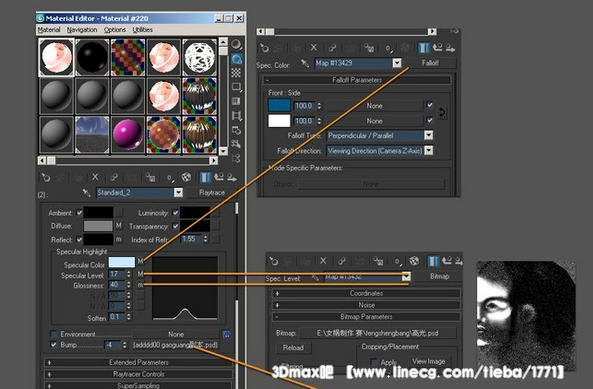Click Go Forward to Sibling in Material Editor
This screenshot has width=593, height=389.
tap(232, 177)
